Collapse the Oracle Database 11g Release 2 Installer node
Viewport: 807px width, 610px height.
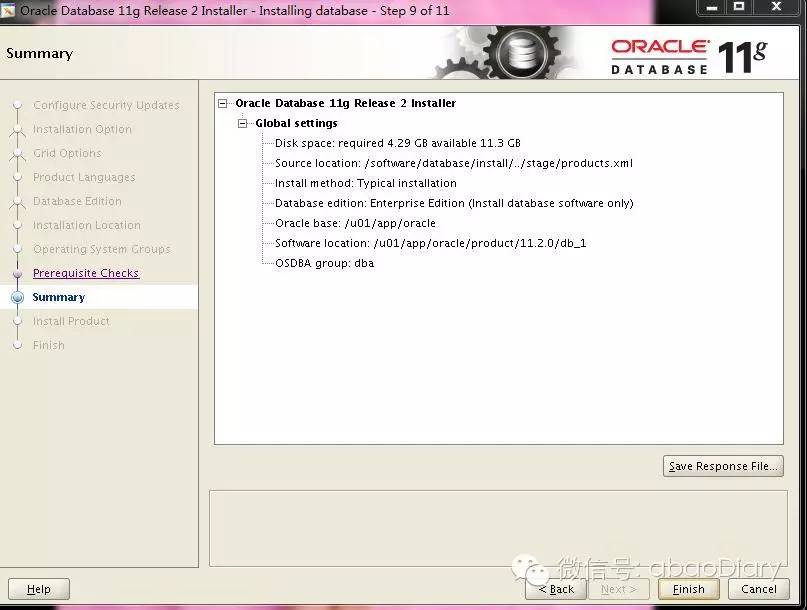[x=222, y=103]
